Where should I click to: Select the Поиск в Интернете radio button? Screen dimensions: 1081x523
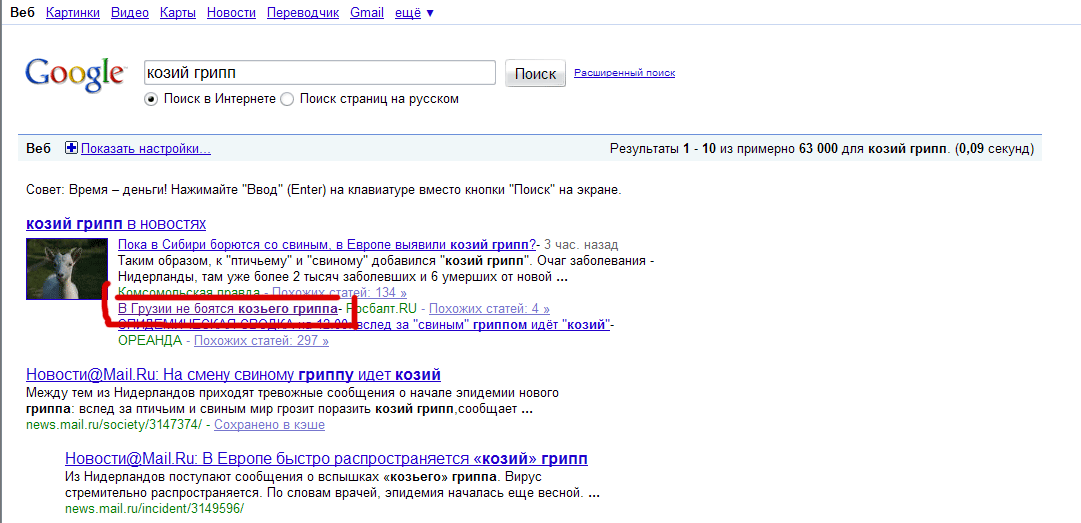coord(151,99)
